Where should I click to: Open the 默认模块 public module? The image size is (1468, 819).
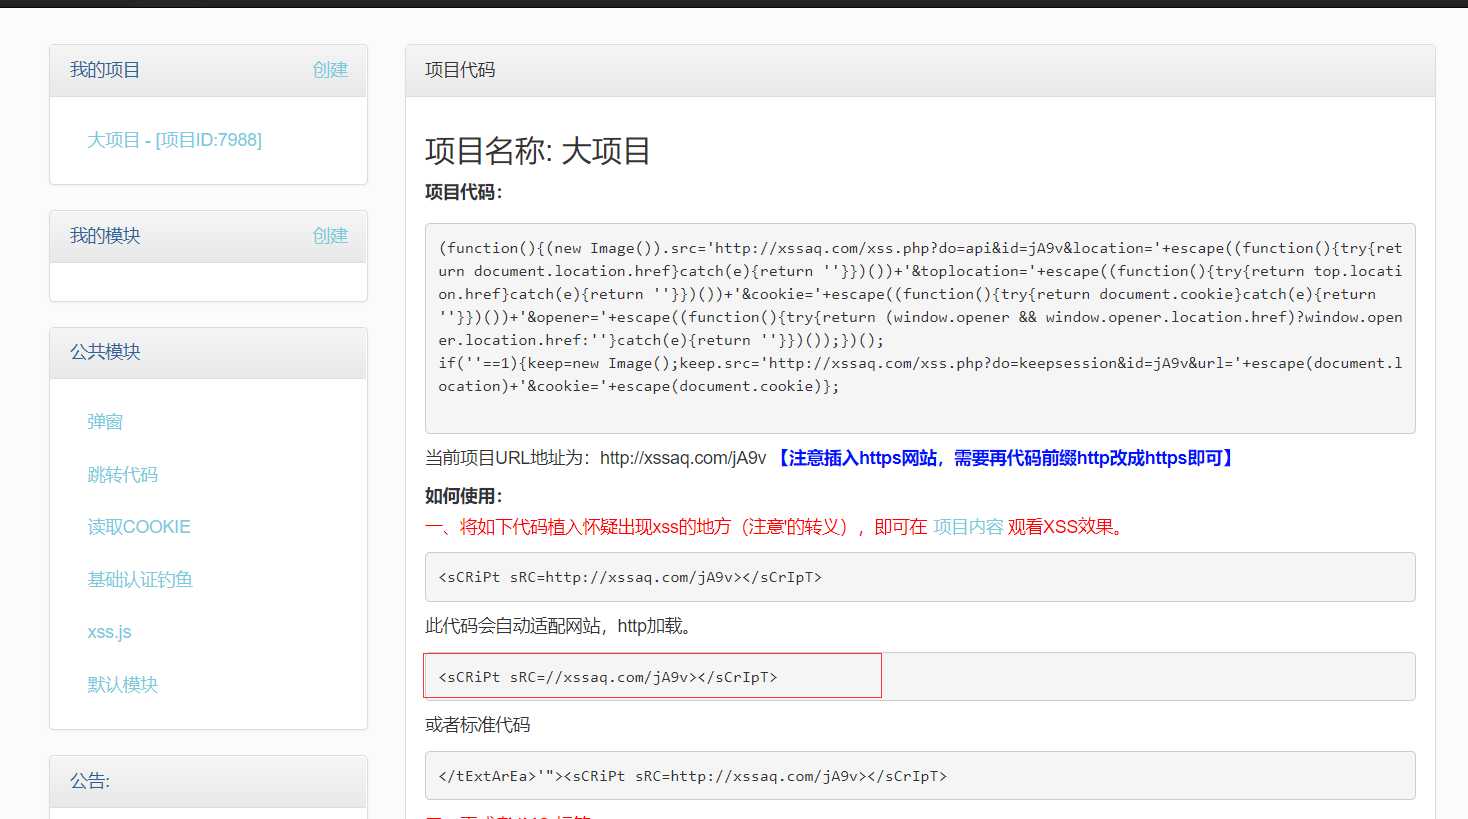(122, 685)
